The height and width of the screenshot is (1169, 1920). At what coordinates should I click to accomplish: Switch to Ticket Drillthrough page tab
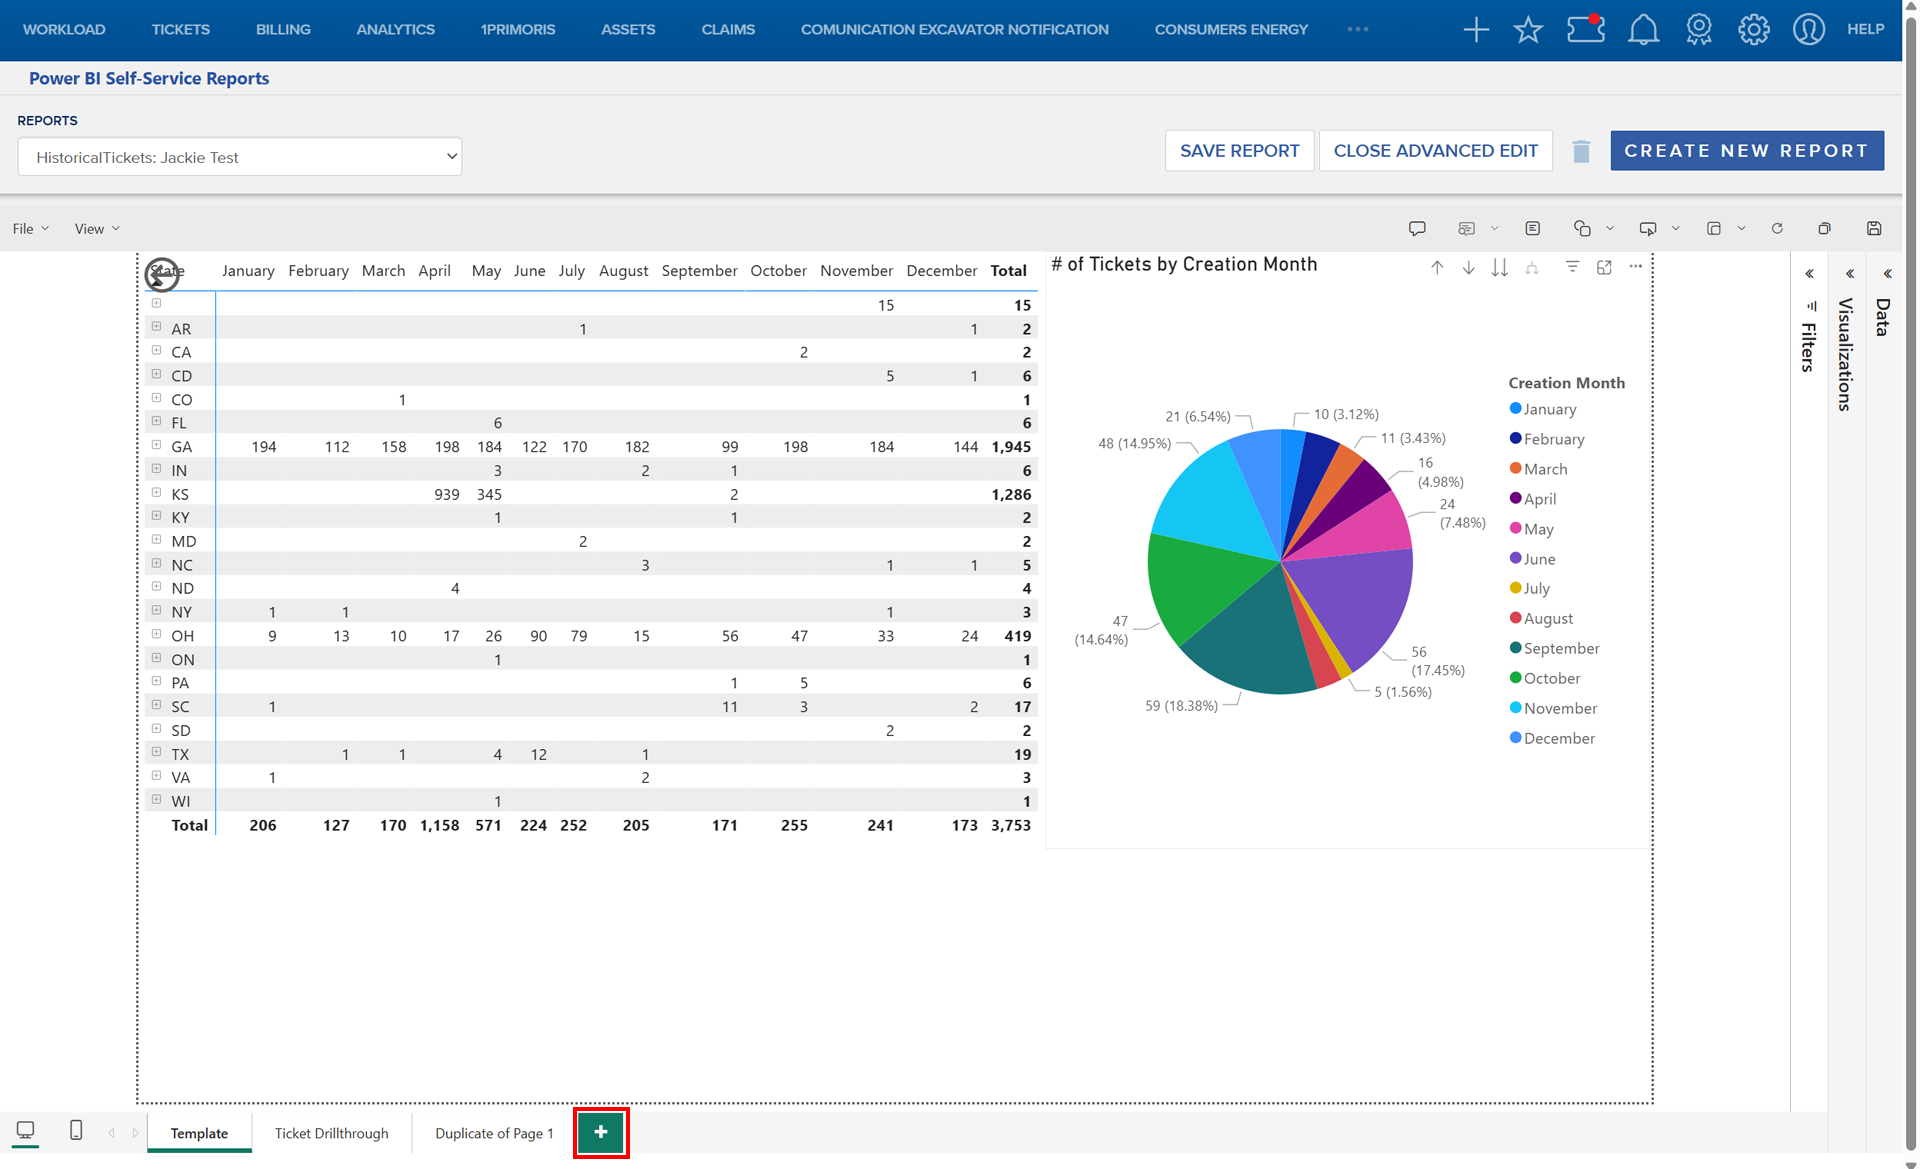(x=331, y=1133)
